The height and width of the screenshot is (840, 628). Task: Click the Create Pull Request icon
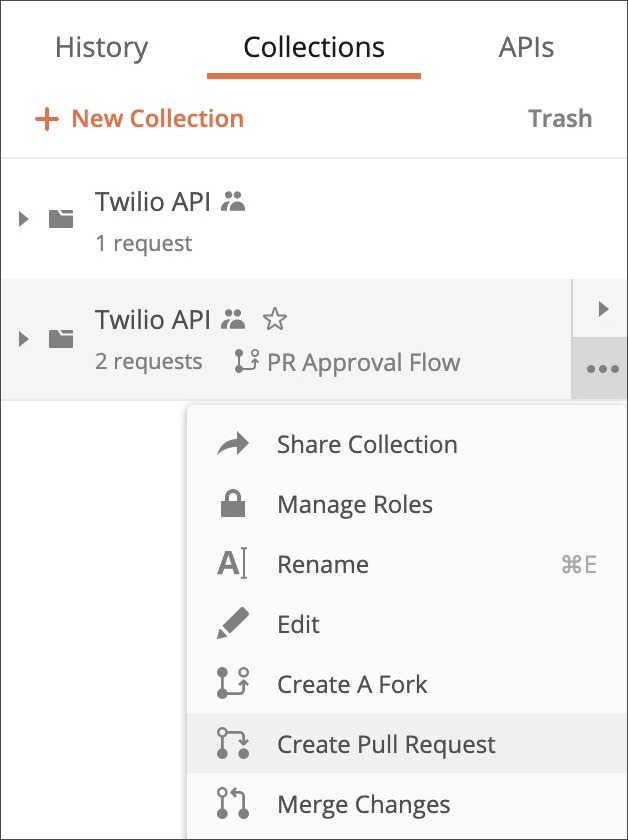coord(233,743)
